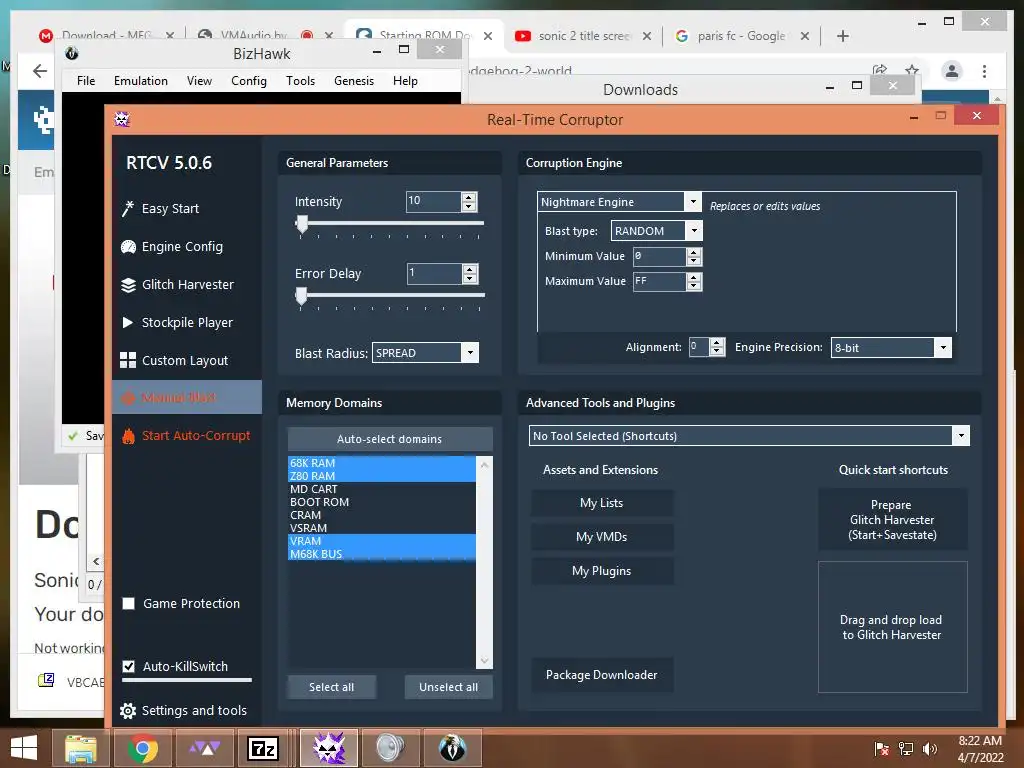Enable the Game Protection checkbox
The width and height of the screenshot is (1024, 768).
129,603
